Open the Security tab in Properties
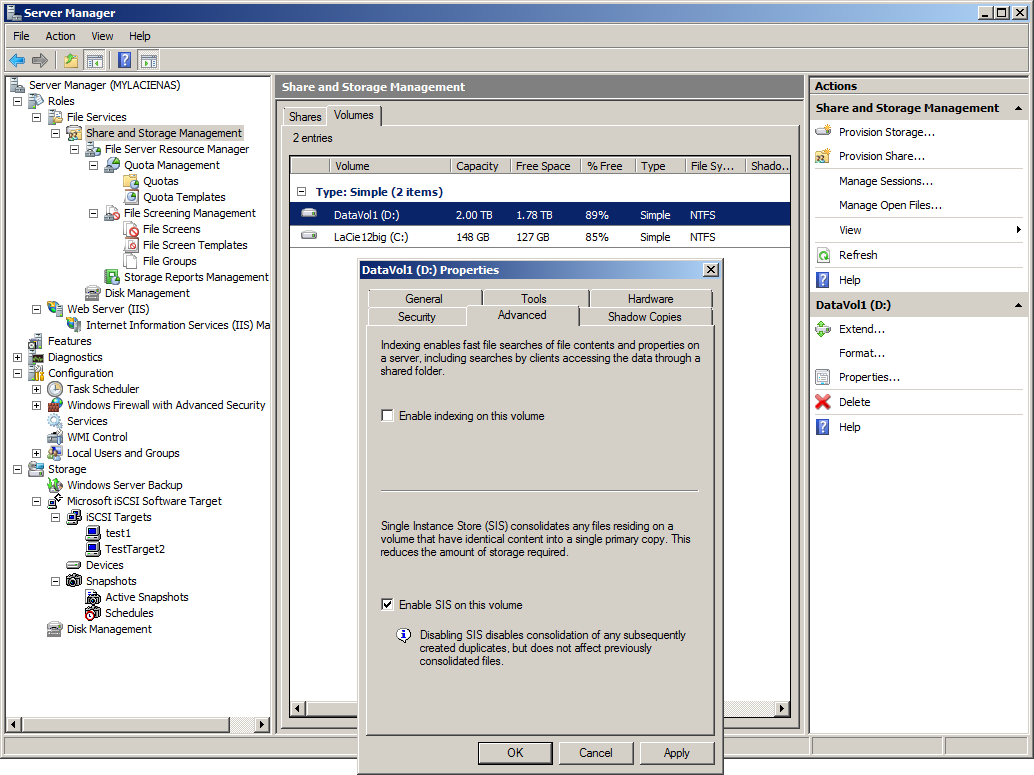Viewport: 1034px width, 775px height. pos(417,317)
